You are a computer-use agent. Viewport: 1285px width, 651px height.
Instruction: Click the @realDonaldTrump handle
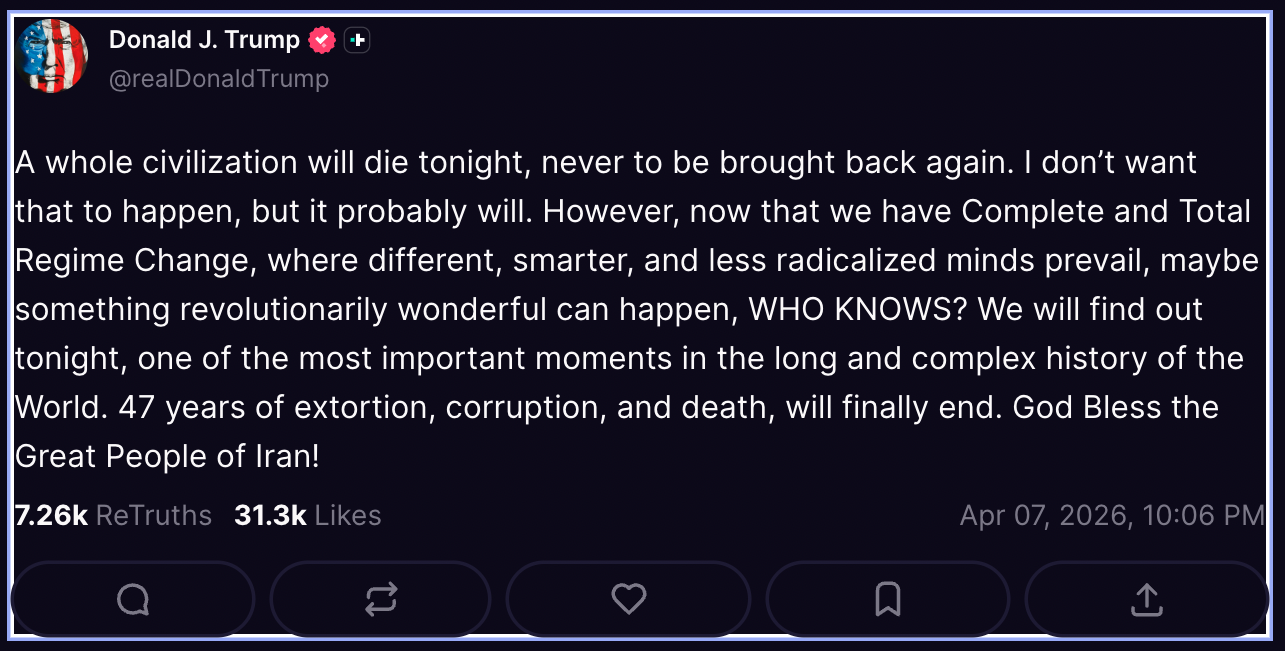pyautogui.click(x=218, y=78)
